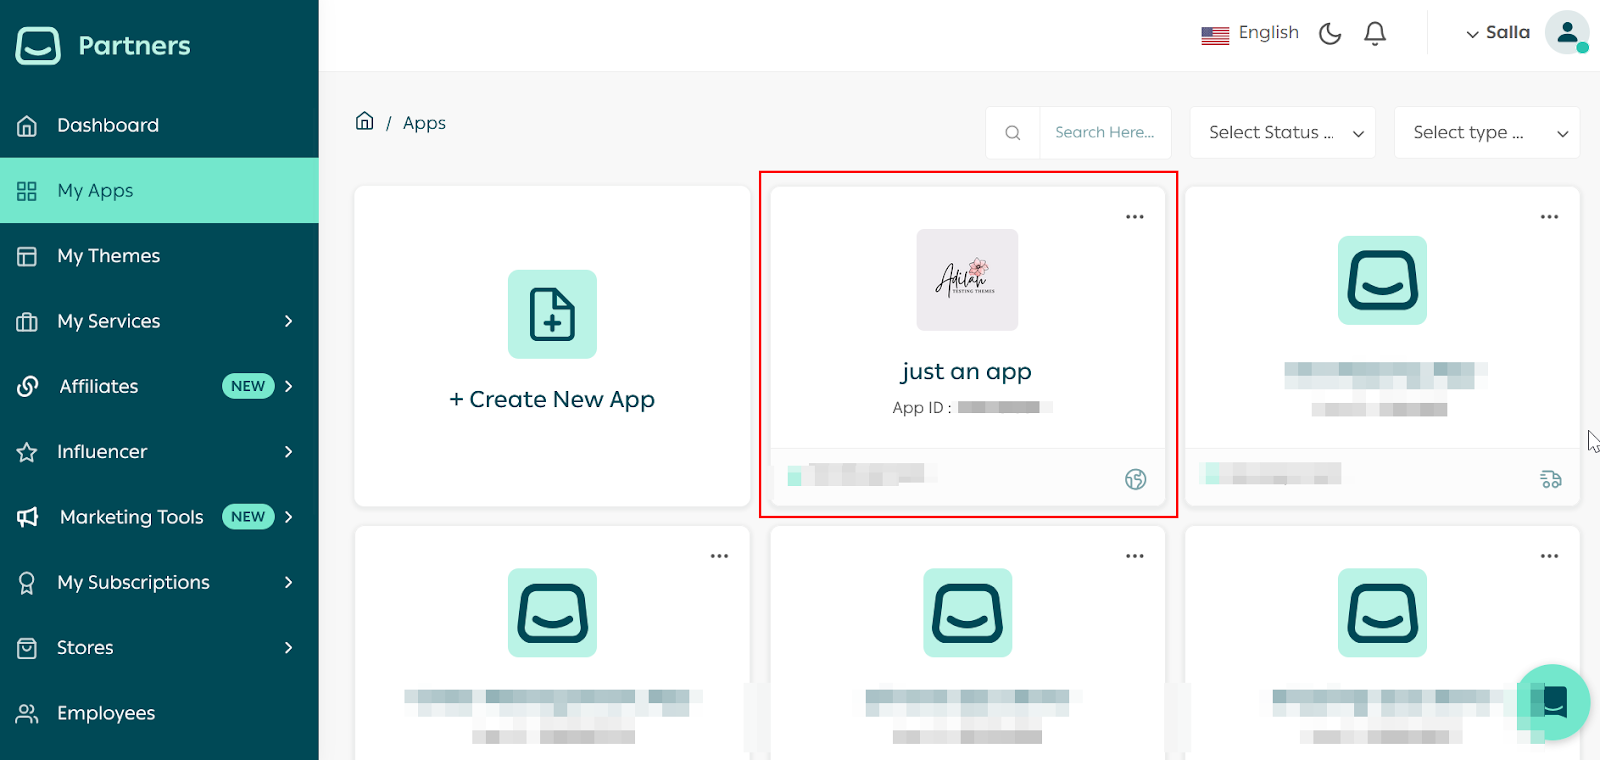Open three-dot menu on just an app card
The image size is (1600, 760).
(x=1134, y=217)
